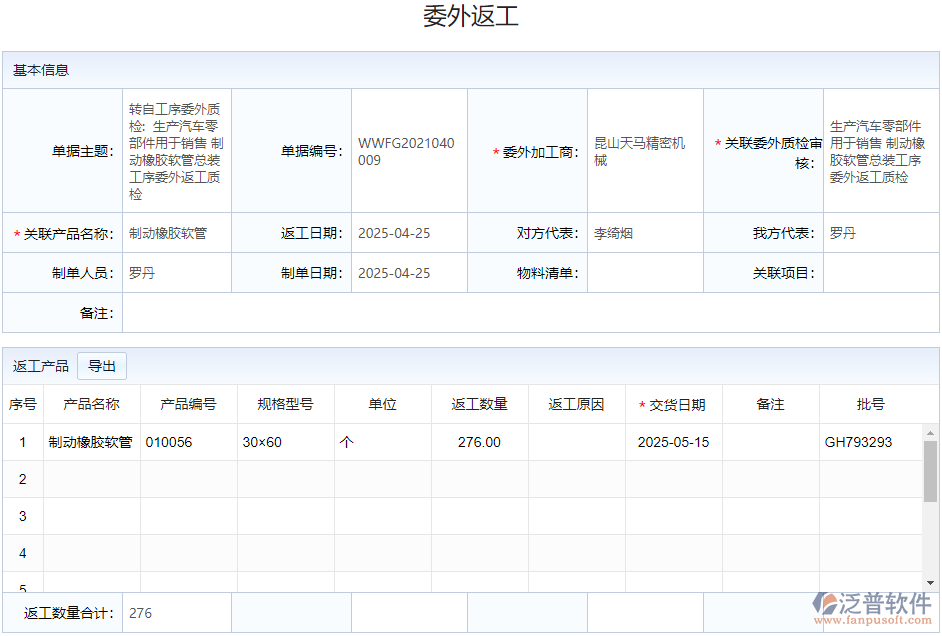
Task: Click the 产品名称 column header
Action: (91, 404)
